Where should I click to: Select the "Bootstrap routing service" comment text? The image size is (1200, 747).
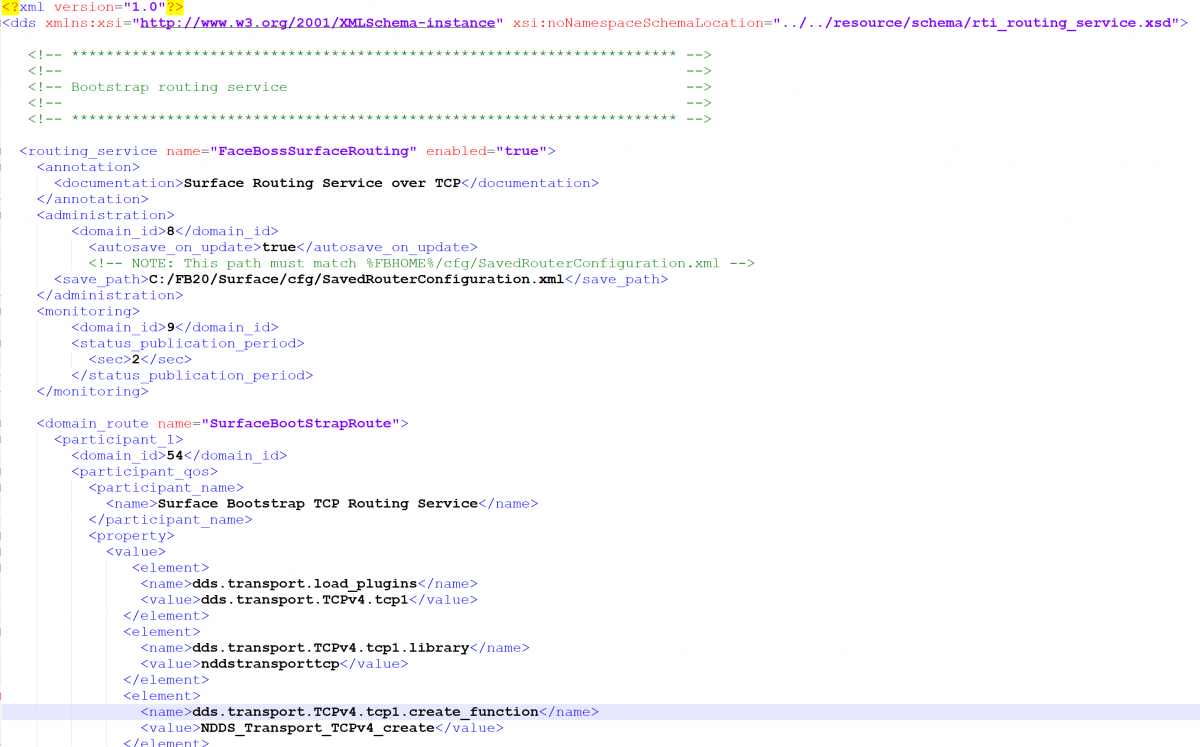coord(179,87)
